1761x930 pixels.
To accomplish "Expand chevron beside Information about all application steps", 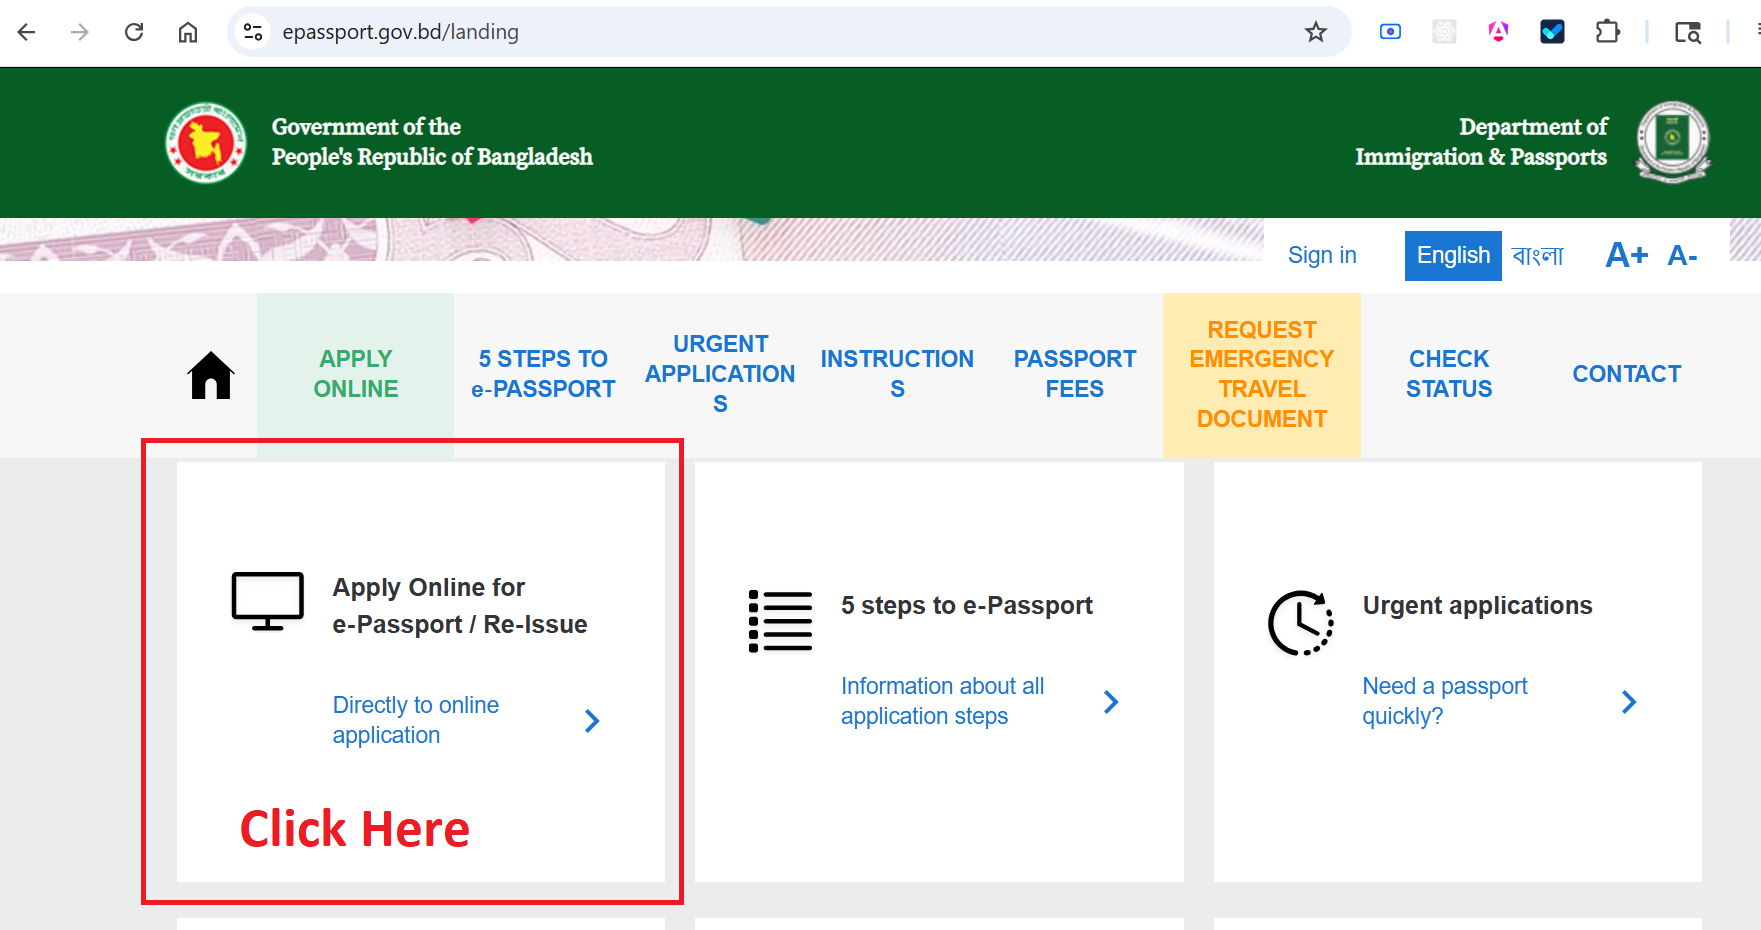I will (1111, 702).
